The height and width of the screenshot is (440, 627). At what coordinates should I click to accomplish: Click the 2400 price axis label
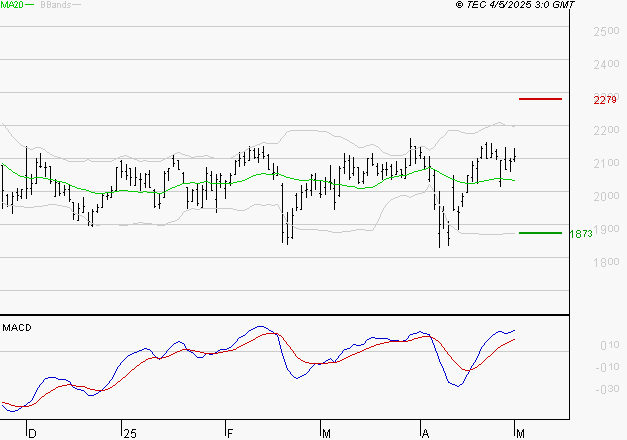pyautogui.click(x=606, y=64)
